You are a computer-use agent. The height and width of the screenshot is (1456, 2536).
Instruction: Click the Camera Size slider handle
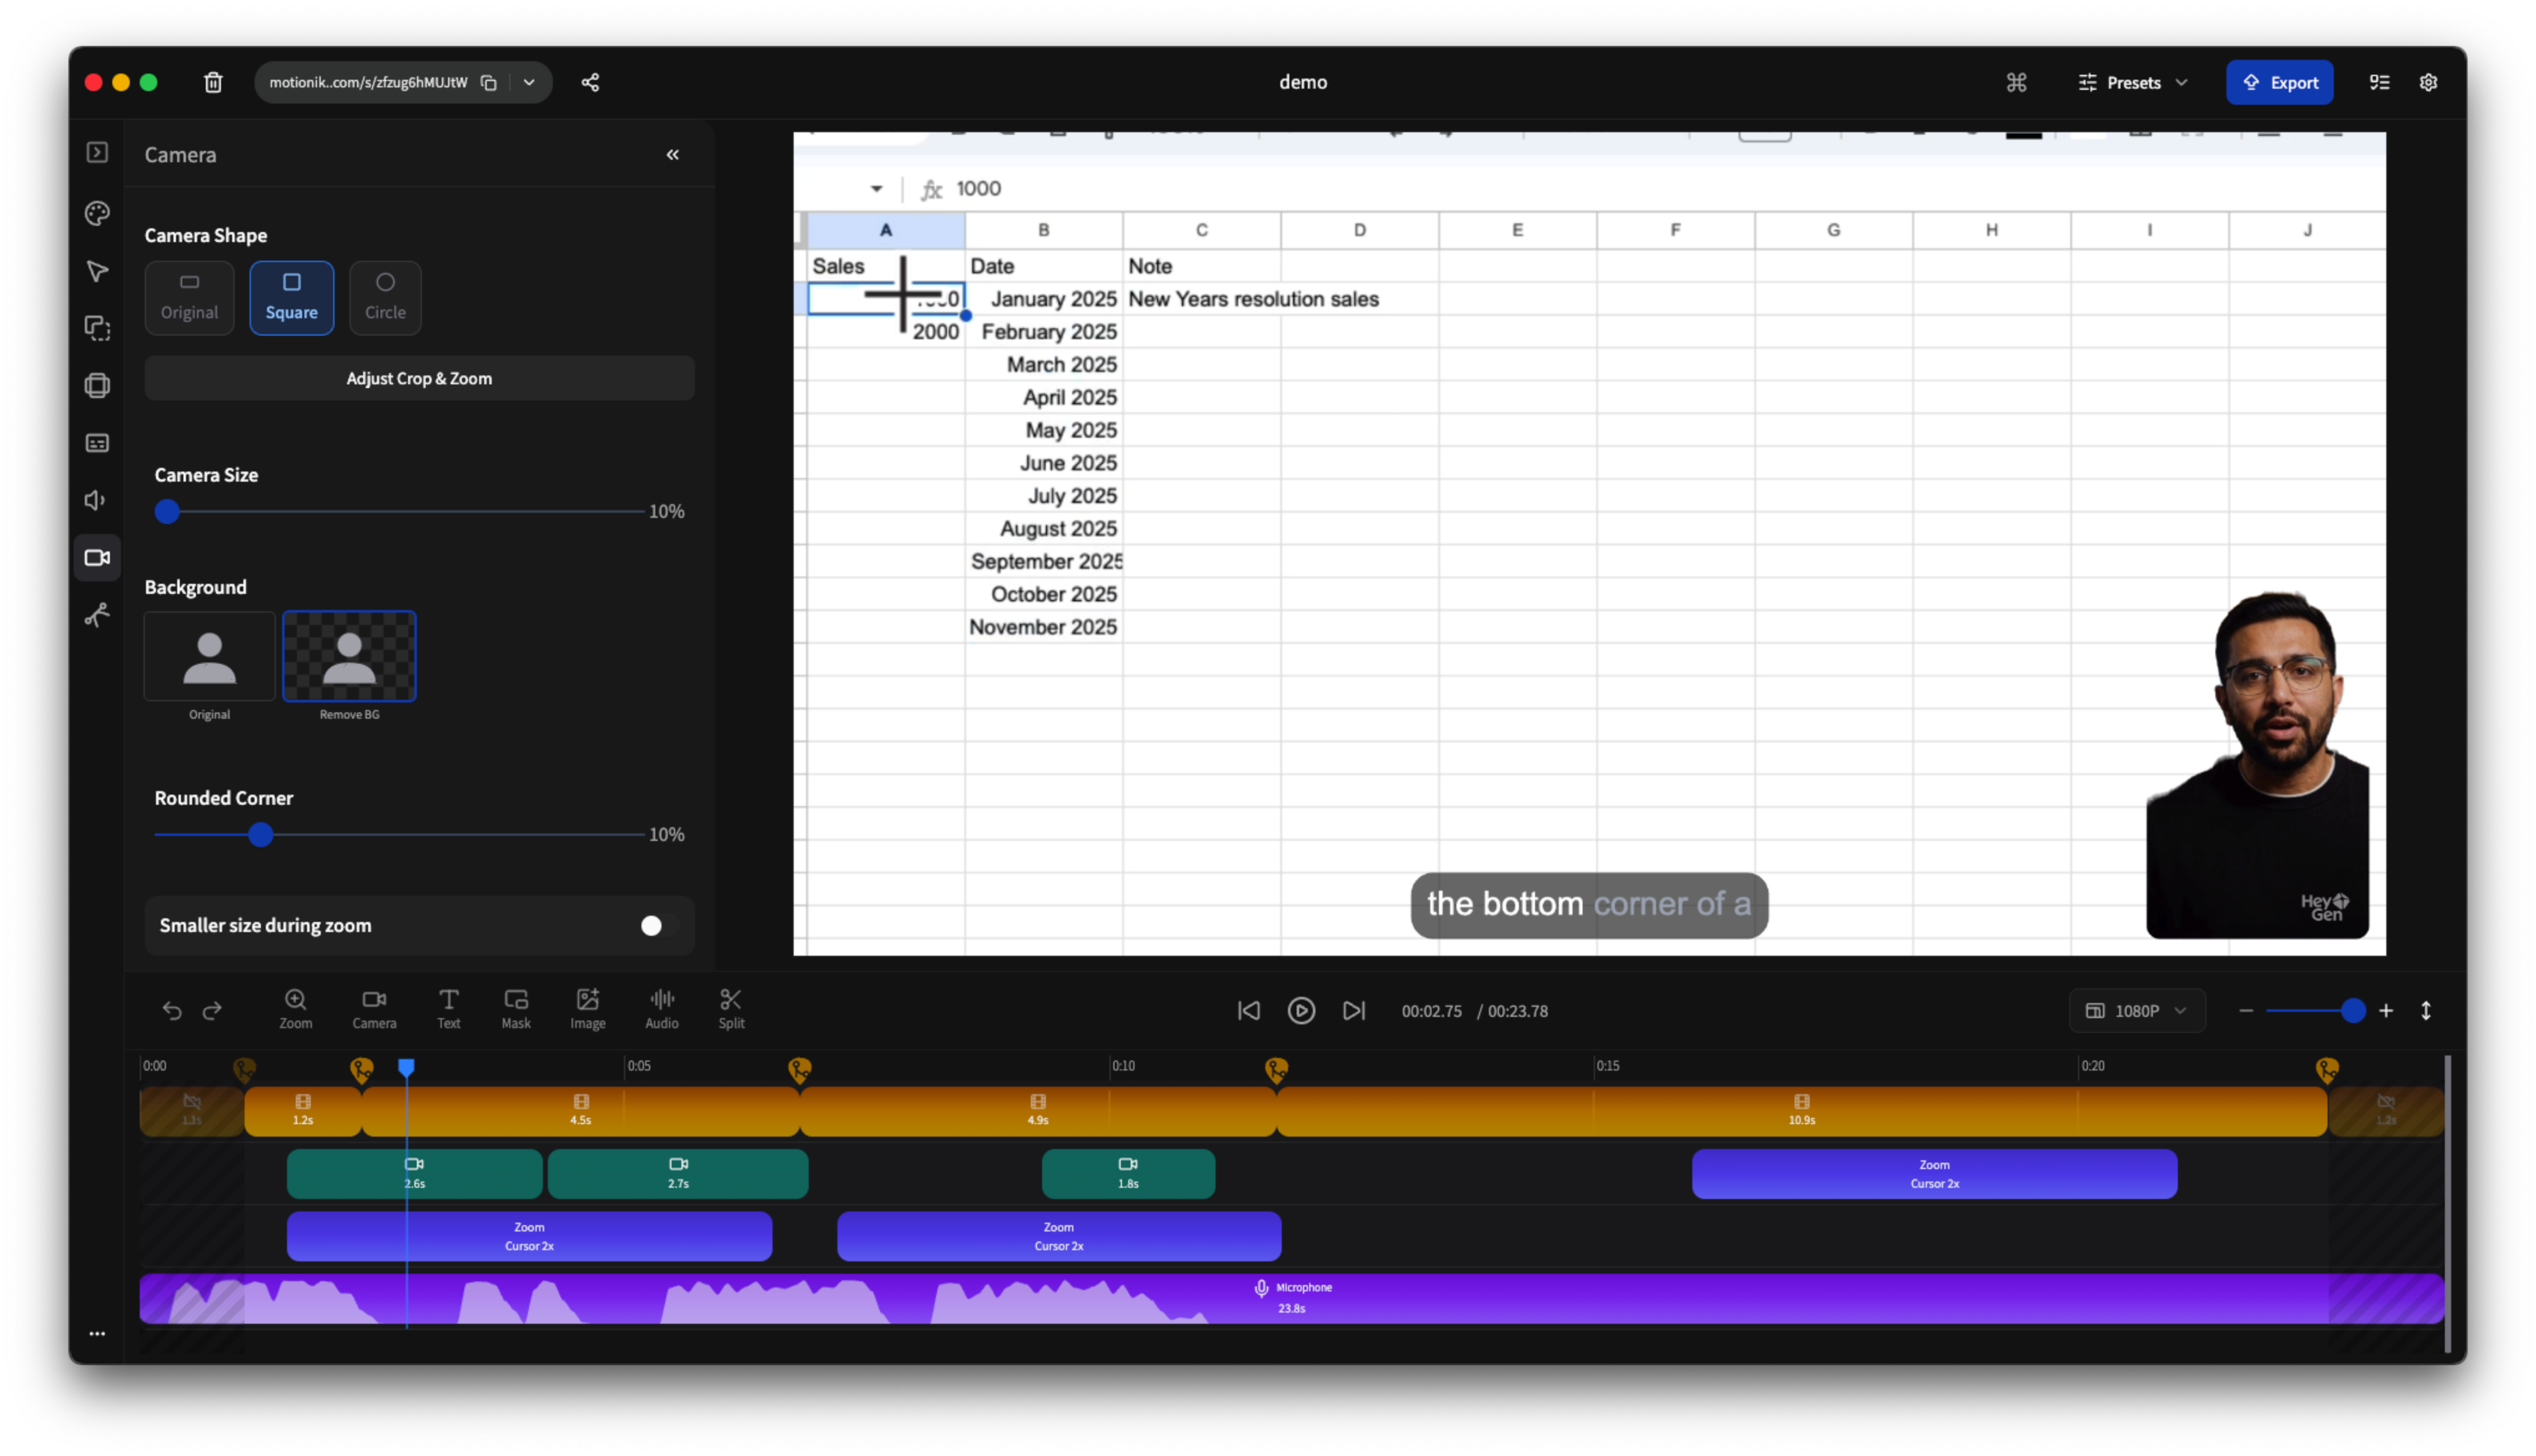point(167,511)
